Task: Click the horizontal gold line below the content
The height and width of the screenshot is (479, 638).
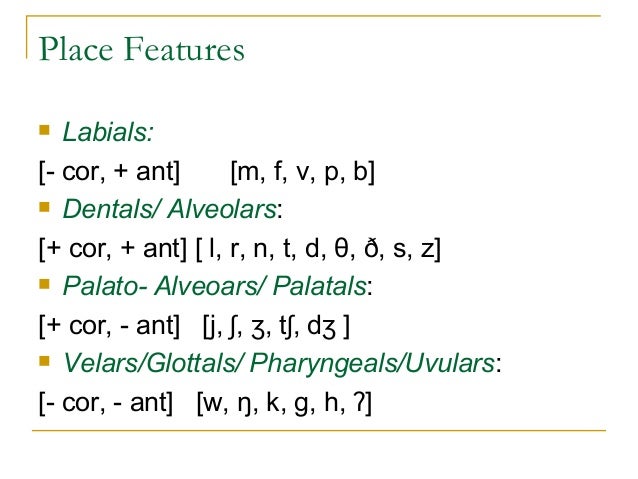Action: tap(318, 431)
